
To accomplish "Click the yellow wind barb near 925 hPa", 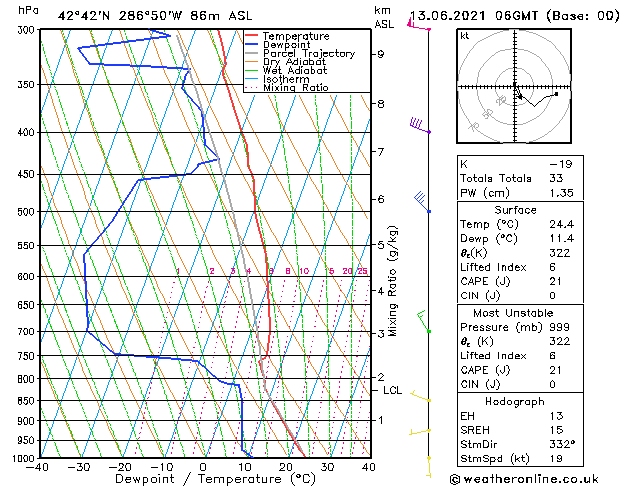I will pos(420,431).
